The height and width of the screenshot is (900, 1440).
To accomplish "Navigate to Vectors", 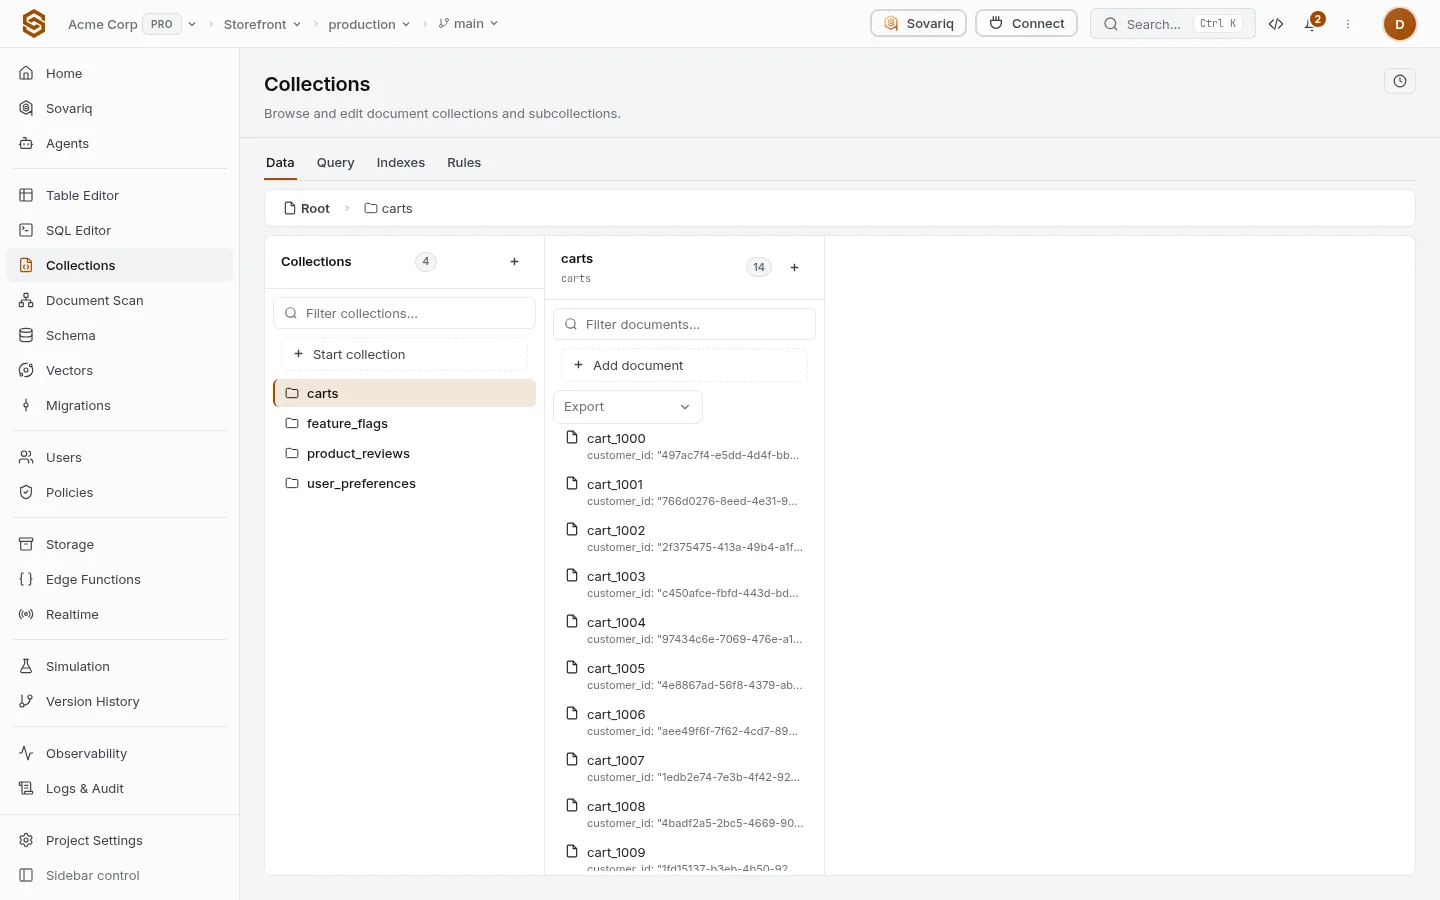I will click(x=120, y=371).
